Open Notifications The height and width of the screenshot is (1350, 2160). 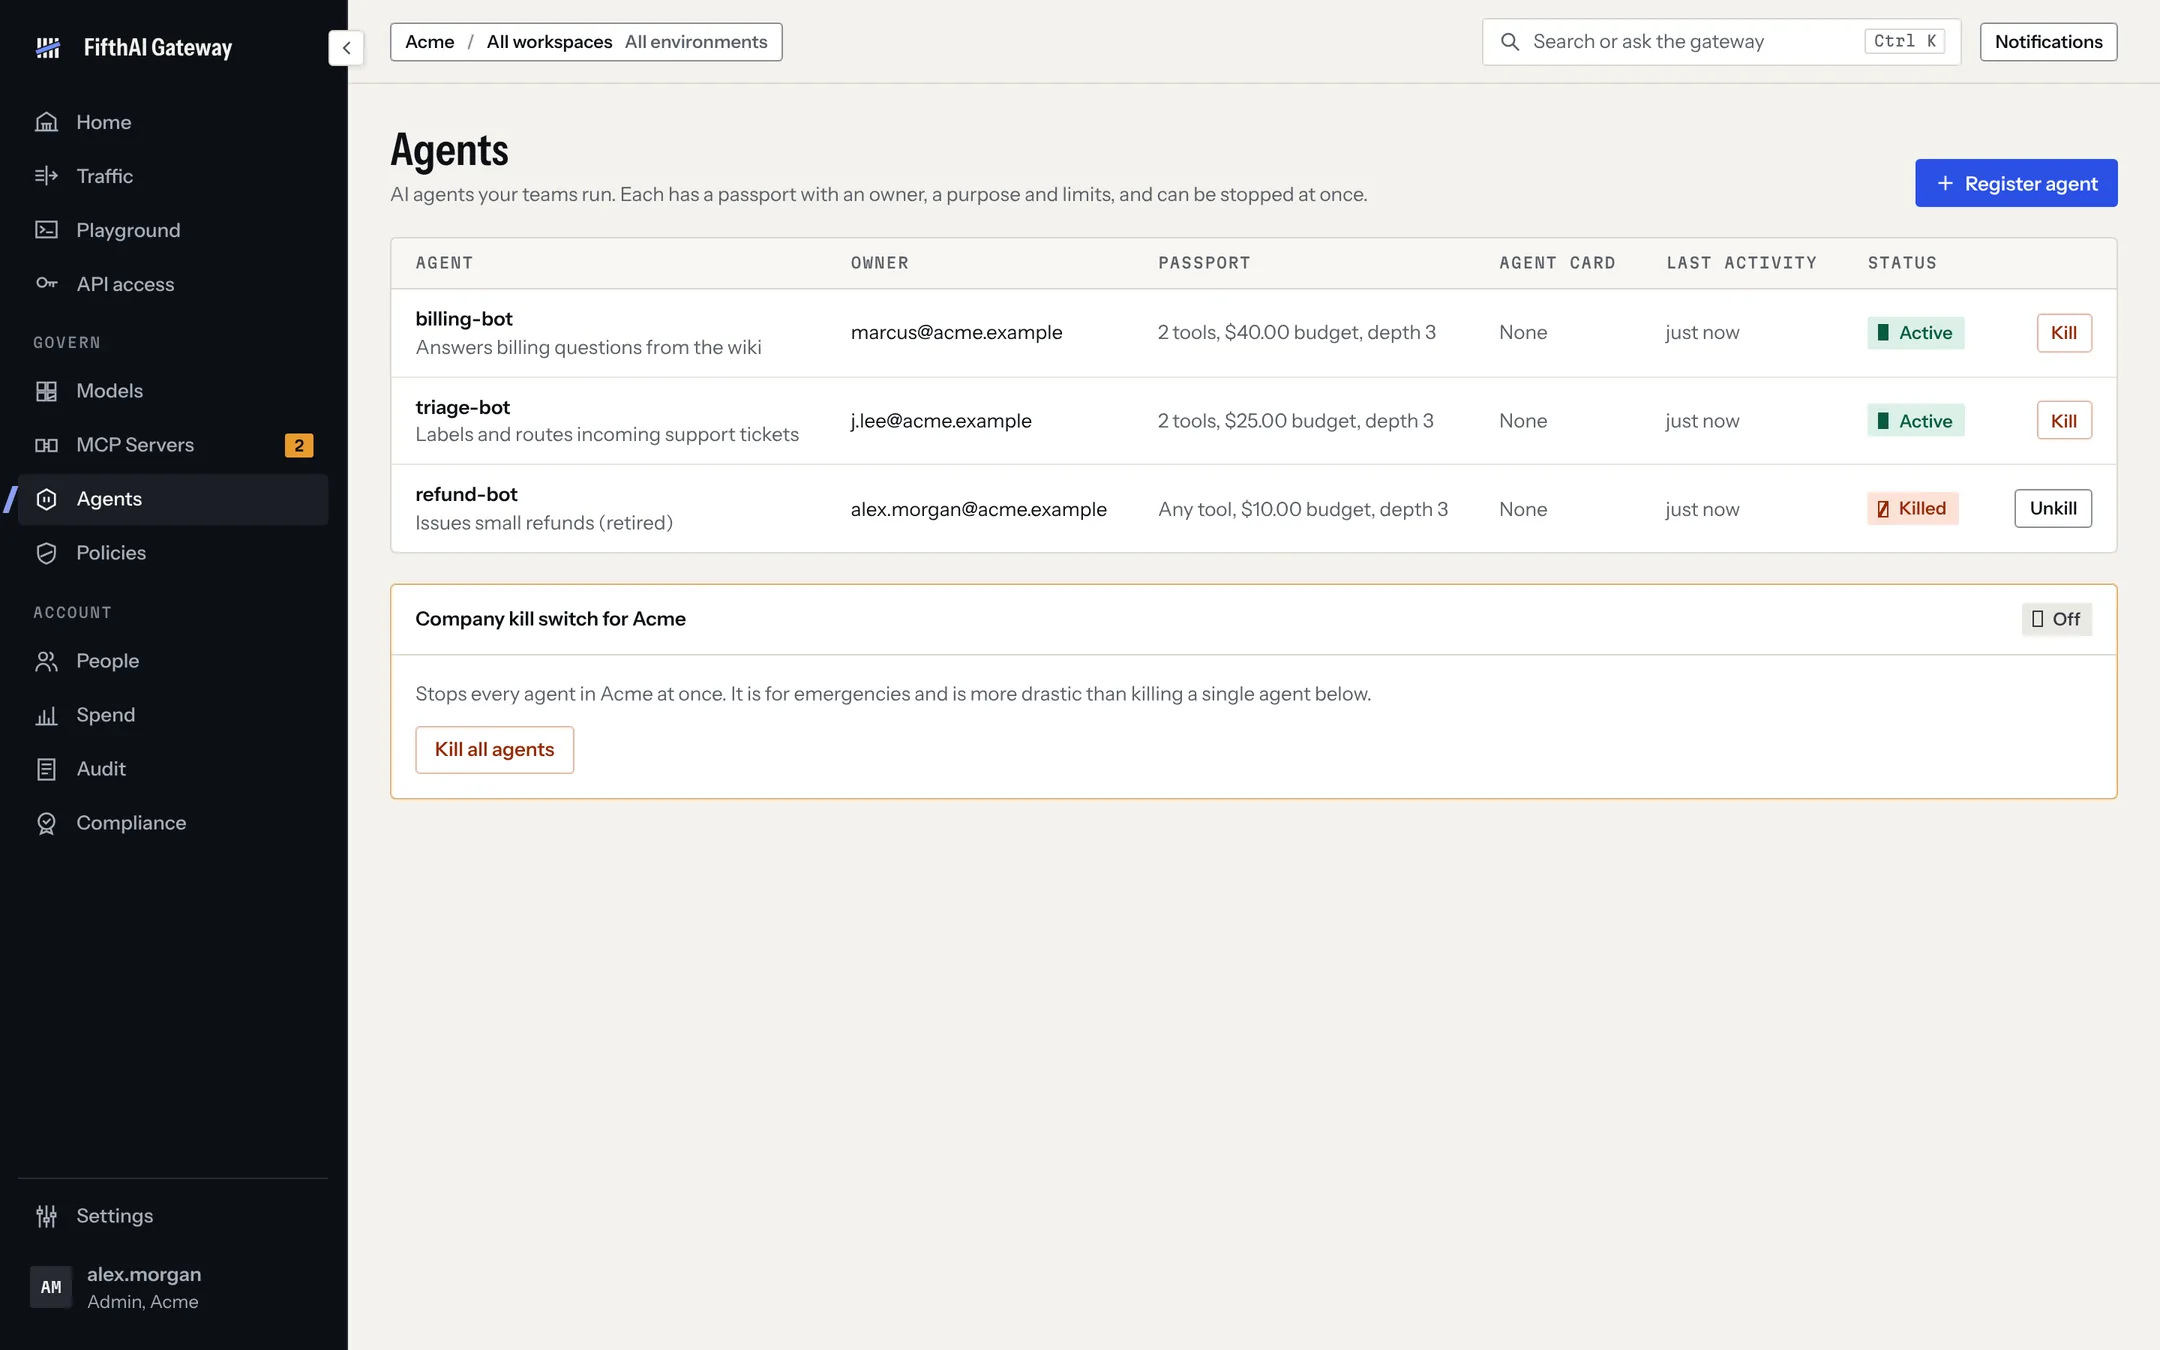click(x=2048, y=42)
